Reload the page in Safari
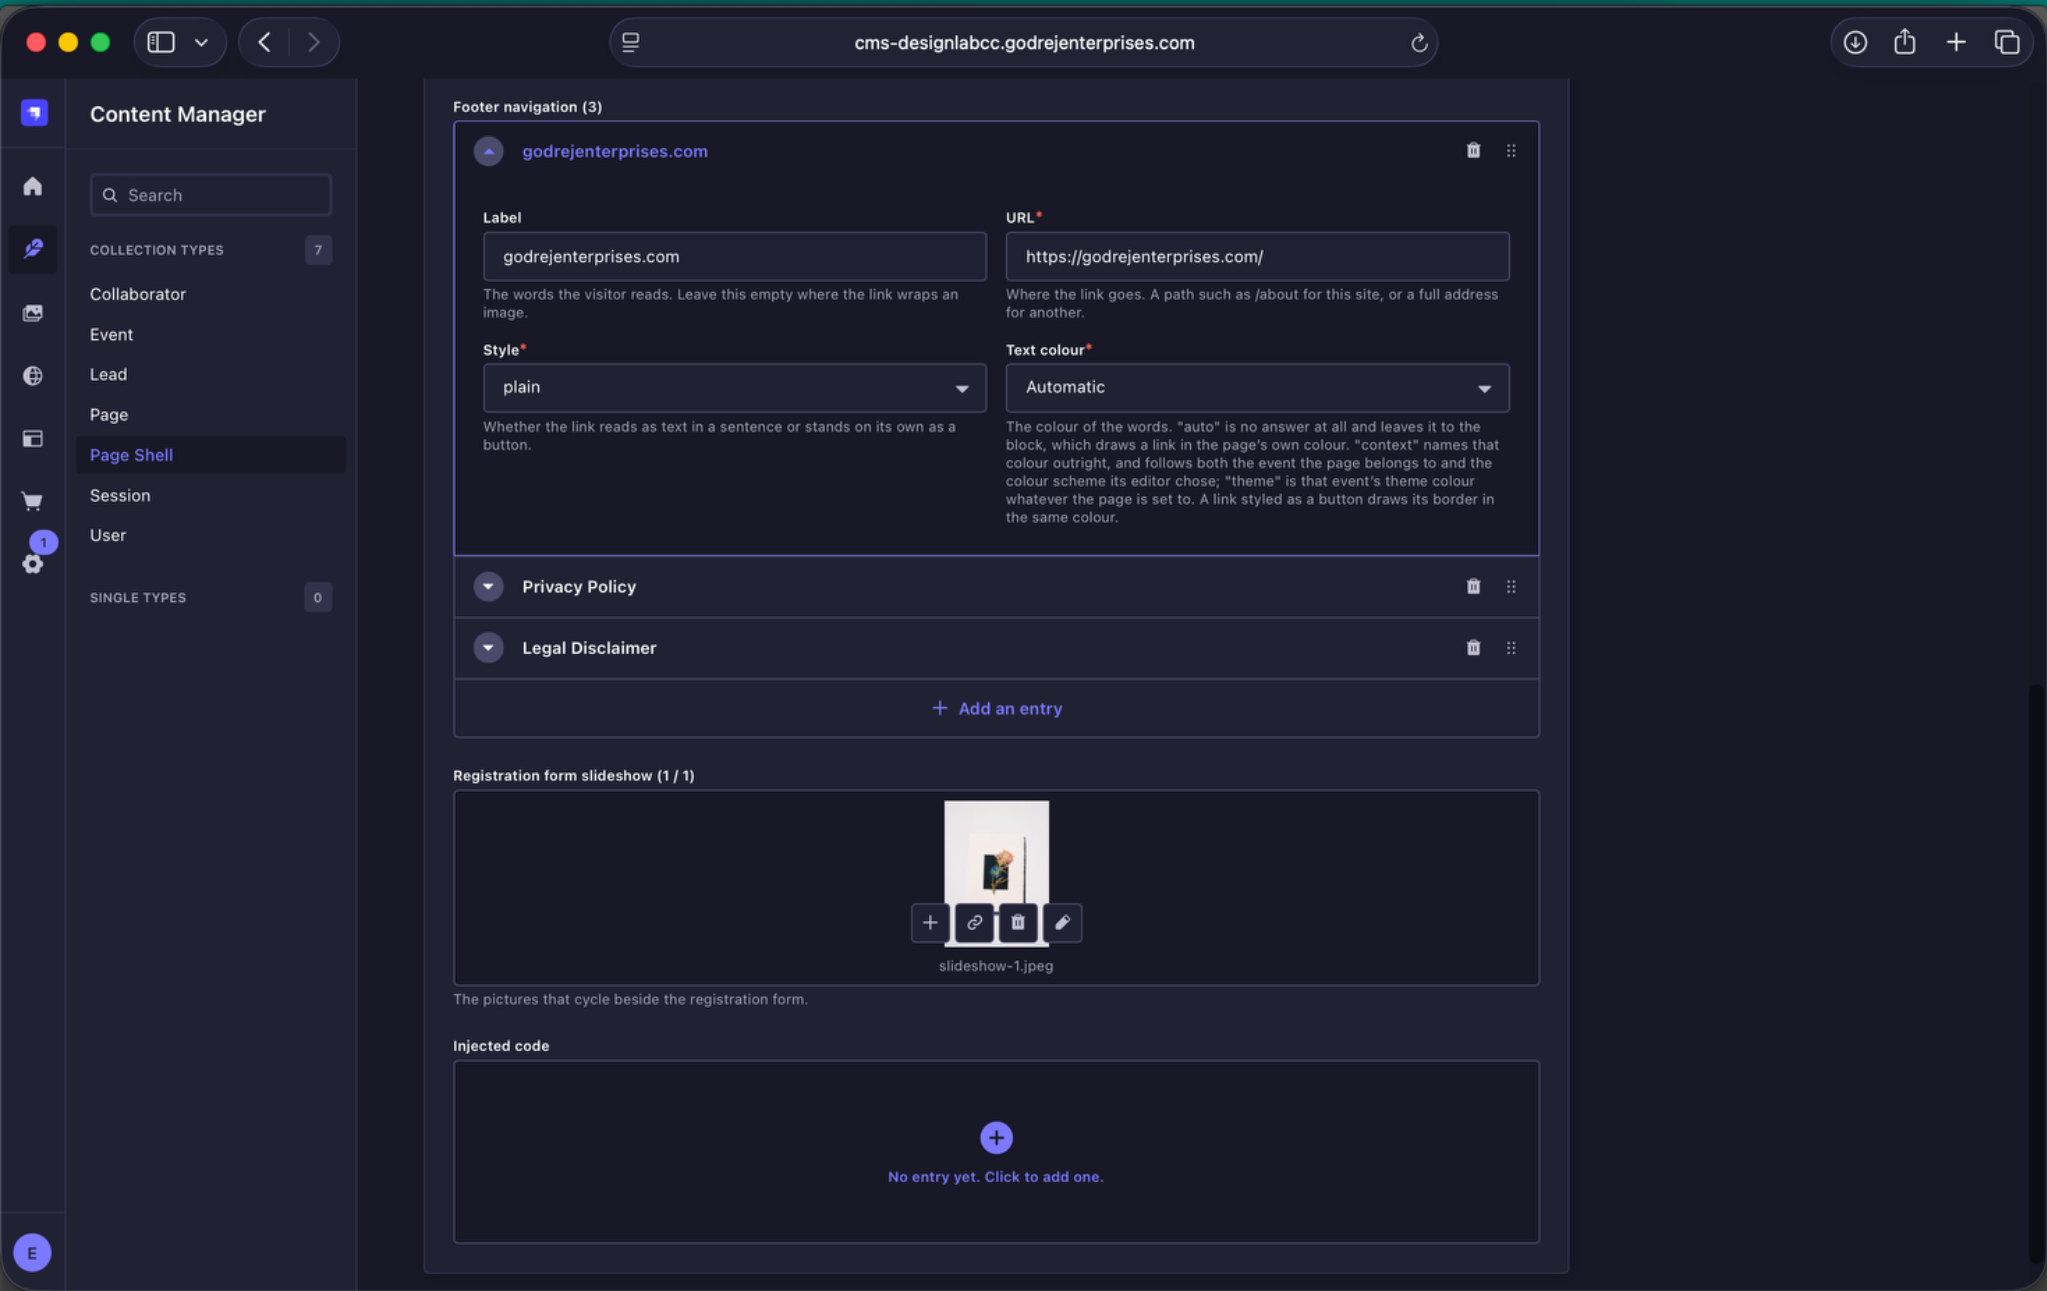Image resolution: width=2047 pixels, height=1291 pixels. 1418,42
